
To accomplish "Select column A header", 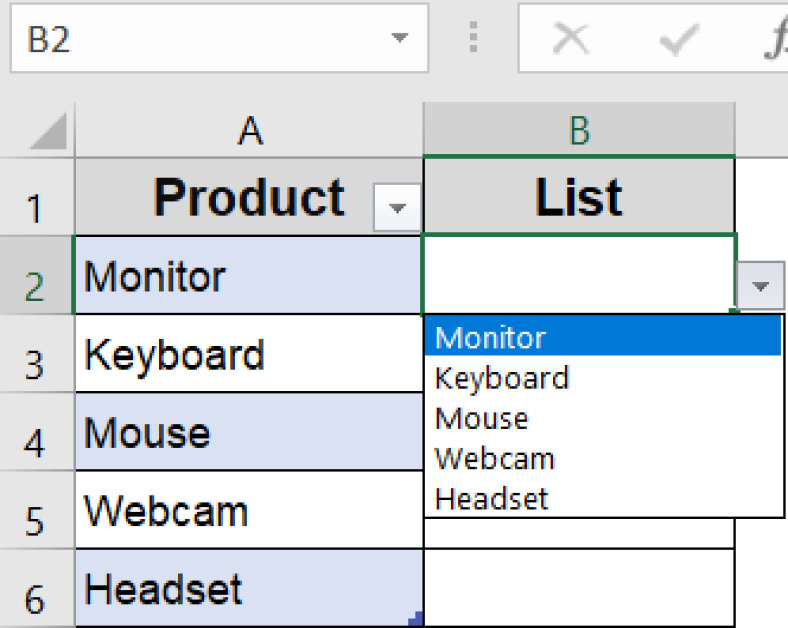I will coord(249,130).
